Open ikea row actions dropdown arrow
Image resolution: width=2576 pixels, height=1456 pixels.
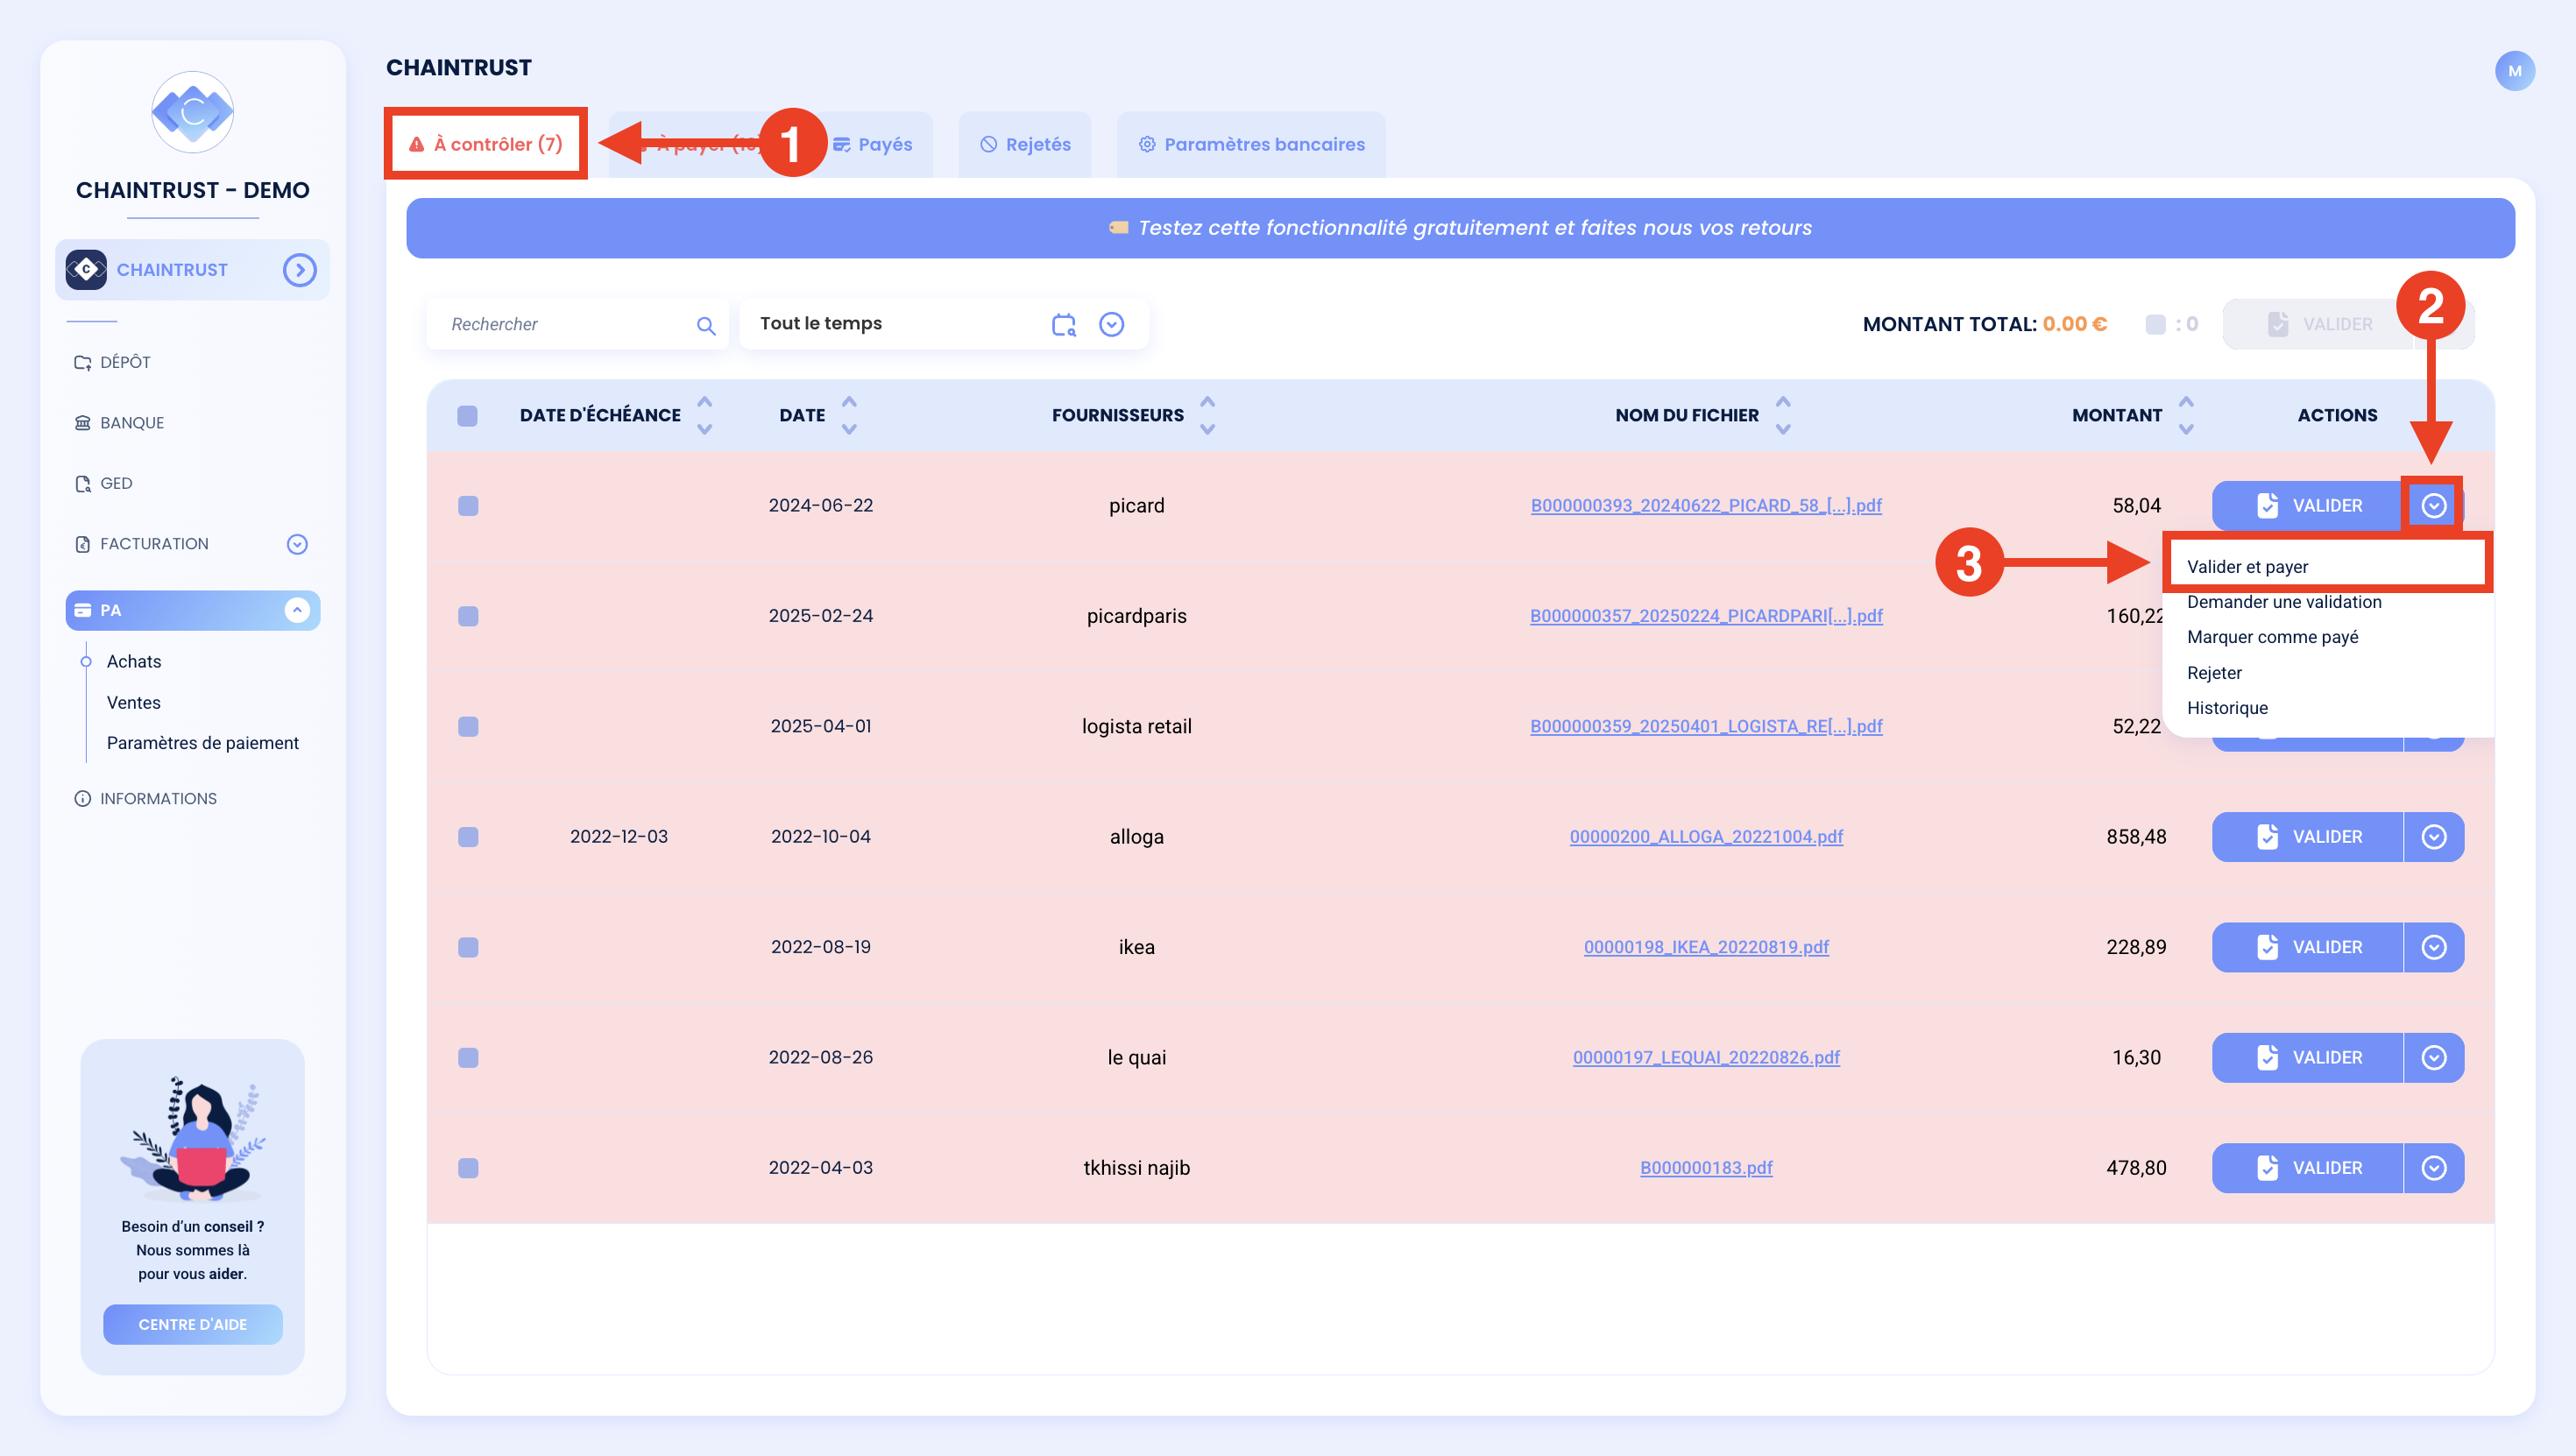click(2433, 947)
